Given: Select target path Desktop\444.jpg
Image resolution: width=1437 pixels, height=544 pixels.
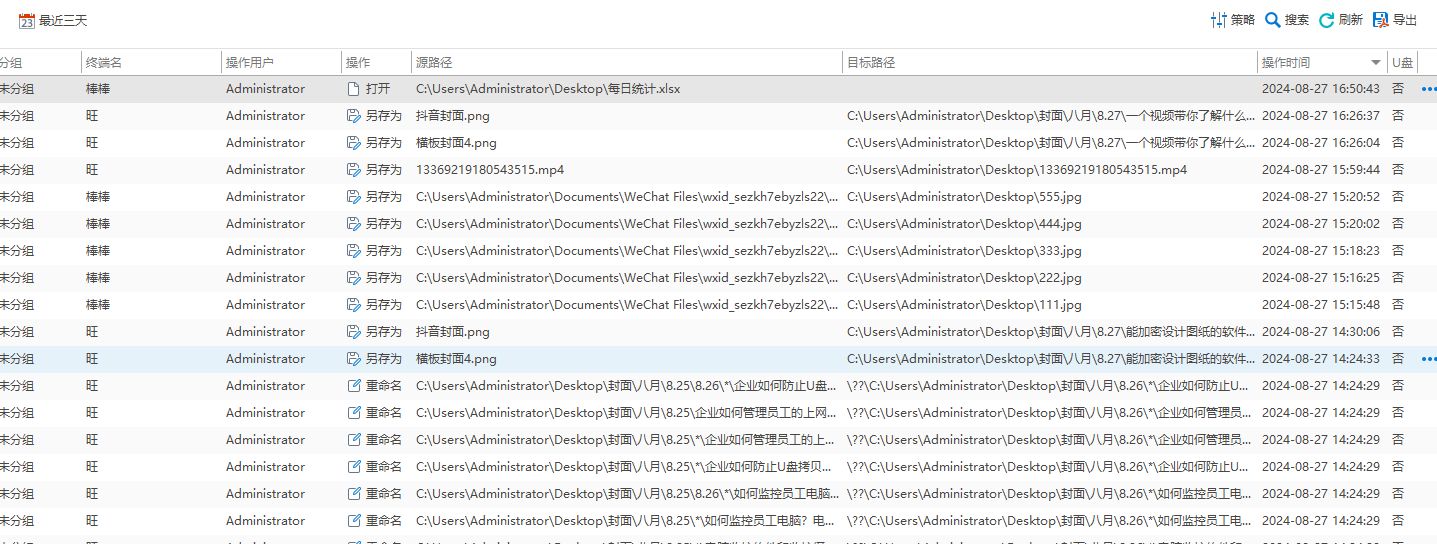Looking at the screenshot, I should point(964,224).
